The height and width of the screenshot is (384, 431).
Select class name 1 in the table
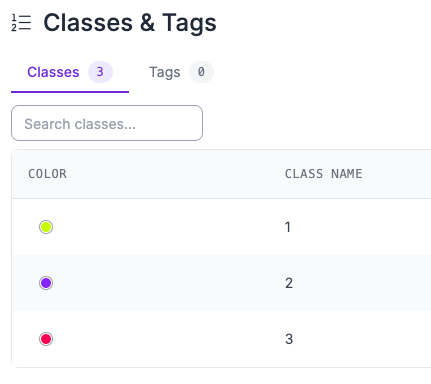pos(288,227)
